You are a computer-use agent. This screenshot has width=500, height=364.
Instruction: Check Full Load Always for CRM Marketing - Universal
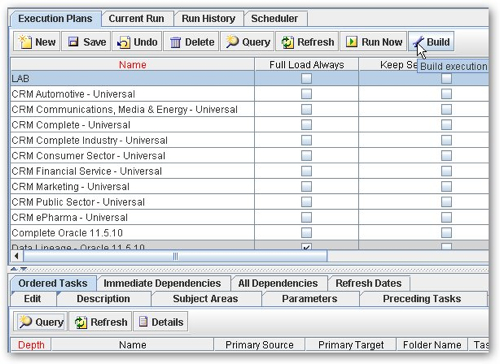(306, 186)
